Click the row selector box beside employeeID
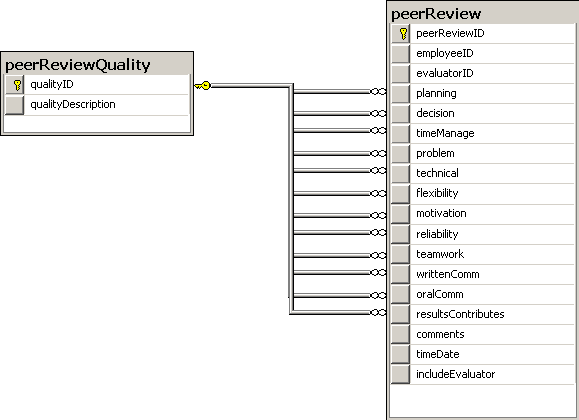The height and width of the screenshot is (420, 579). click(x=401, y=54)
